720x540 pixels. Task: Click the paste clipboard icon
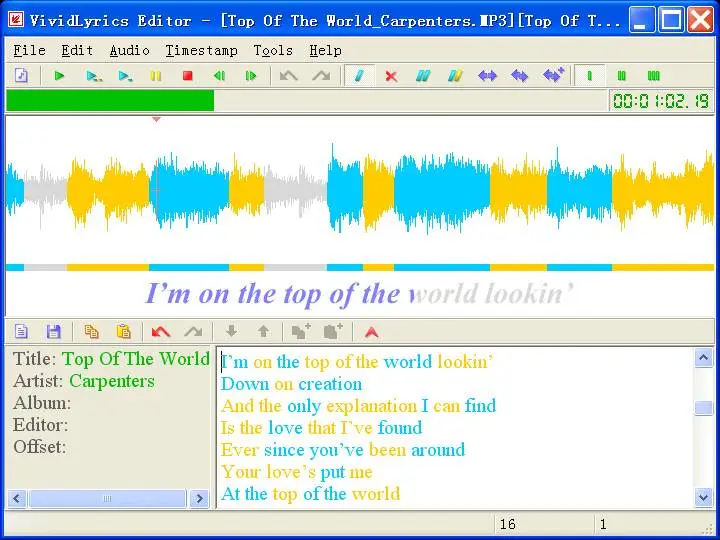click(124, 332)
